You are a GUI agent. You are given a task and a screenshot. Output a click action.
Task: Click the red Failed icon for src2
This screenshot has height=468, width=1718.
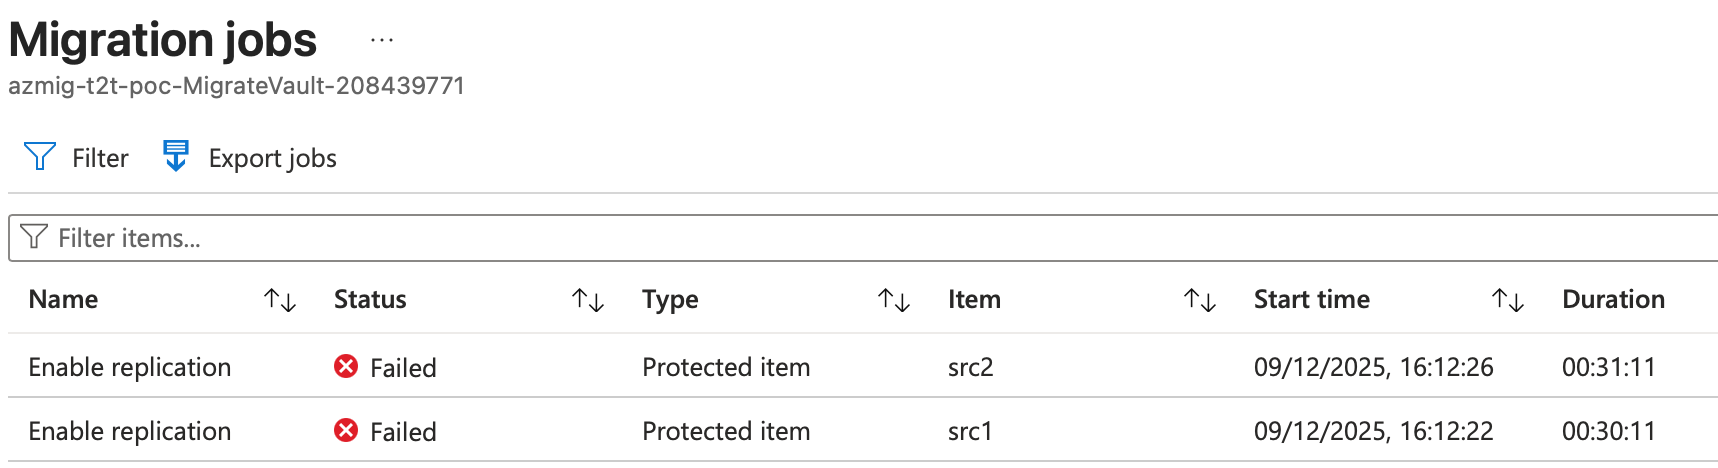tap(346, 367)
